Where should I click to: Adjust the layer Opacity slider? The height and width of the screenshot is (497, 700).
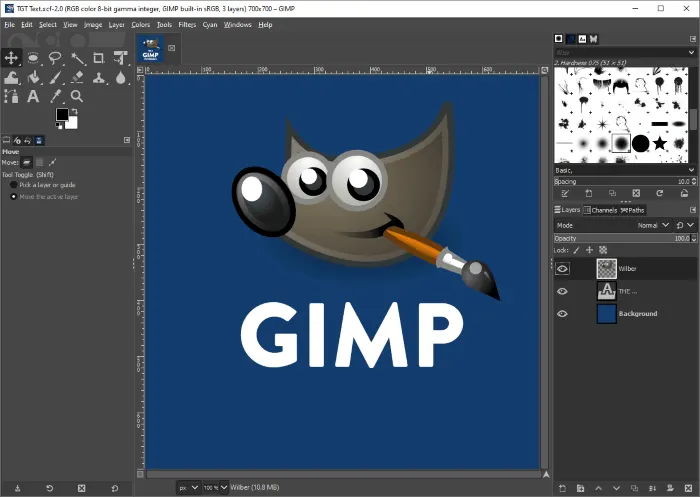[622, 238]
